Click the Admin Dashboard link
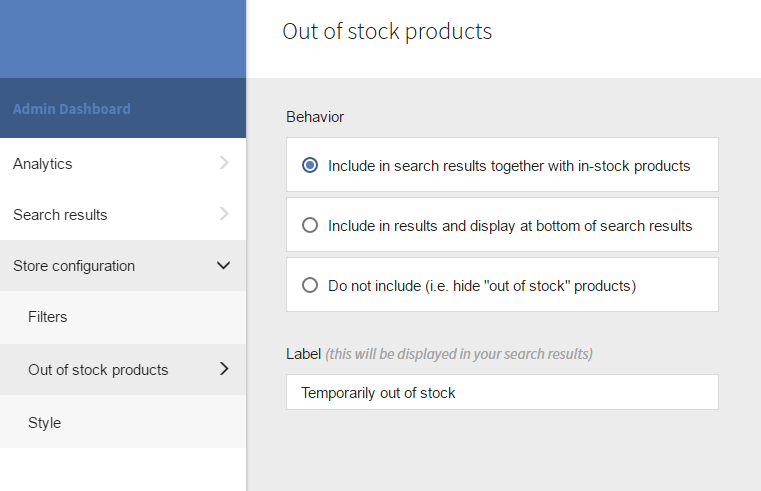Viewport: 761px width, 491px height. tap(72, 108)
